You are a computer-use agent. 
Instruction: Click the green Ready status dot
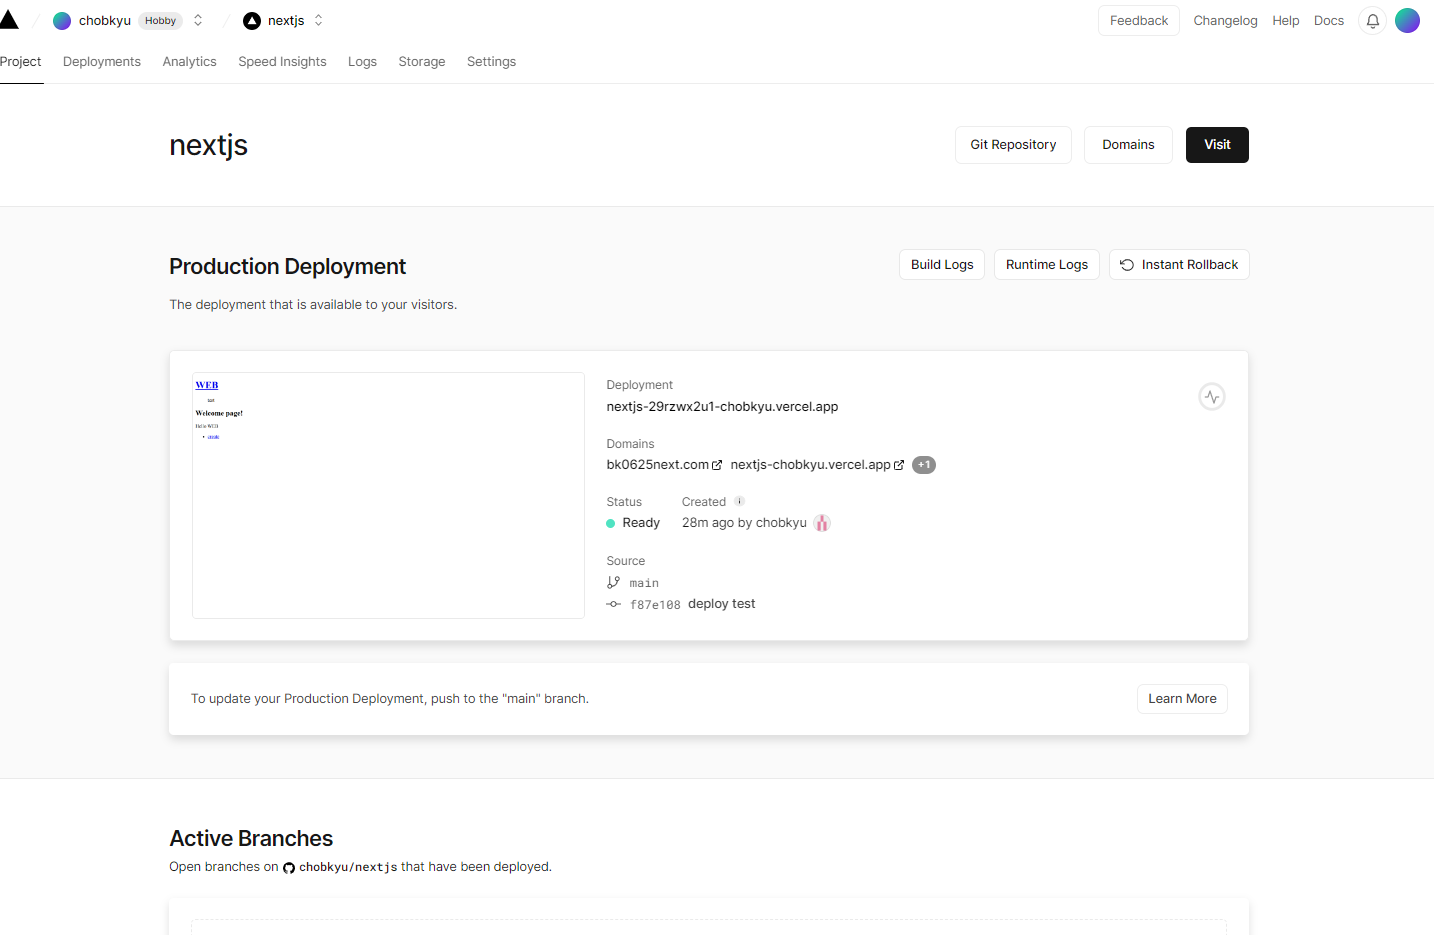(611, 523)
